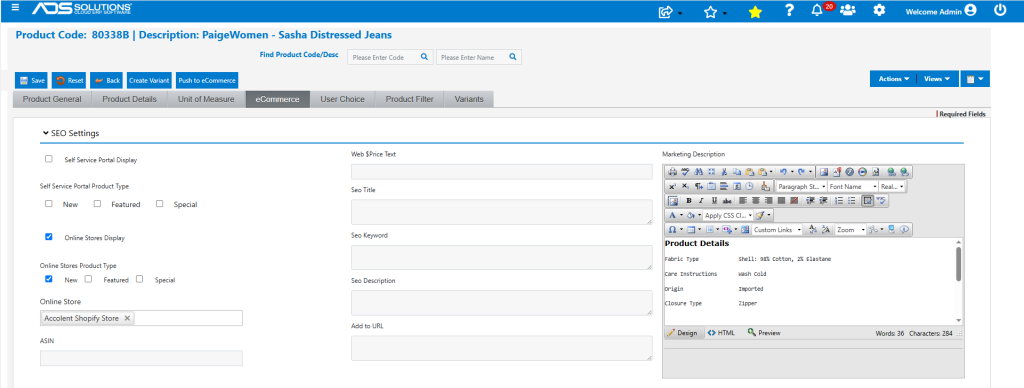Open the settings gear icon
The image size is (1024, 388).
[x=880, y=10]
